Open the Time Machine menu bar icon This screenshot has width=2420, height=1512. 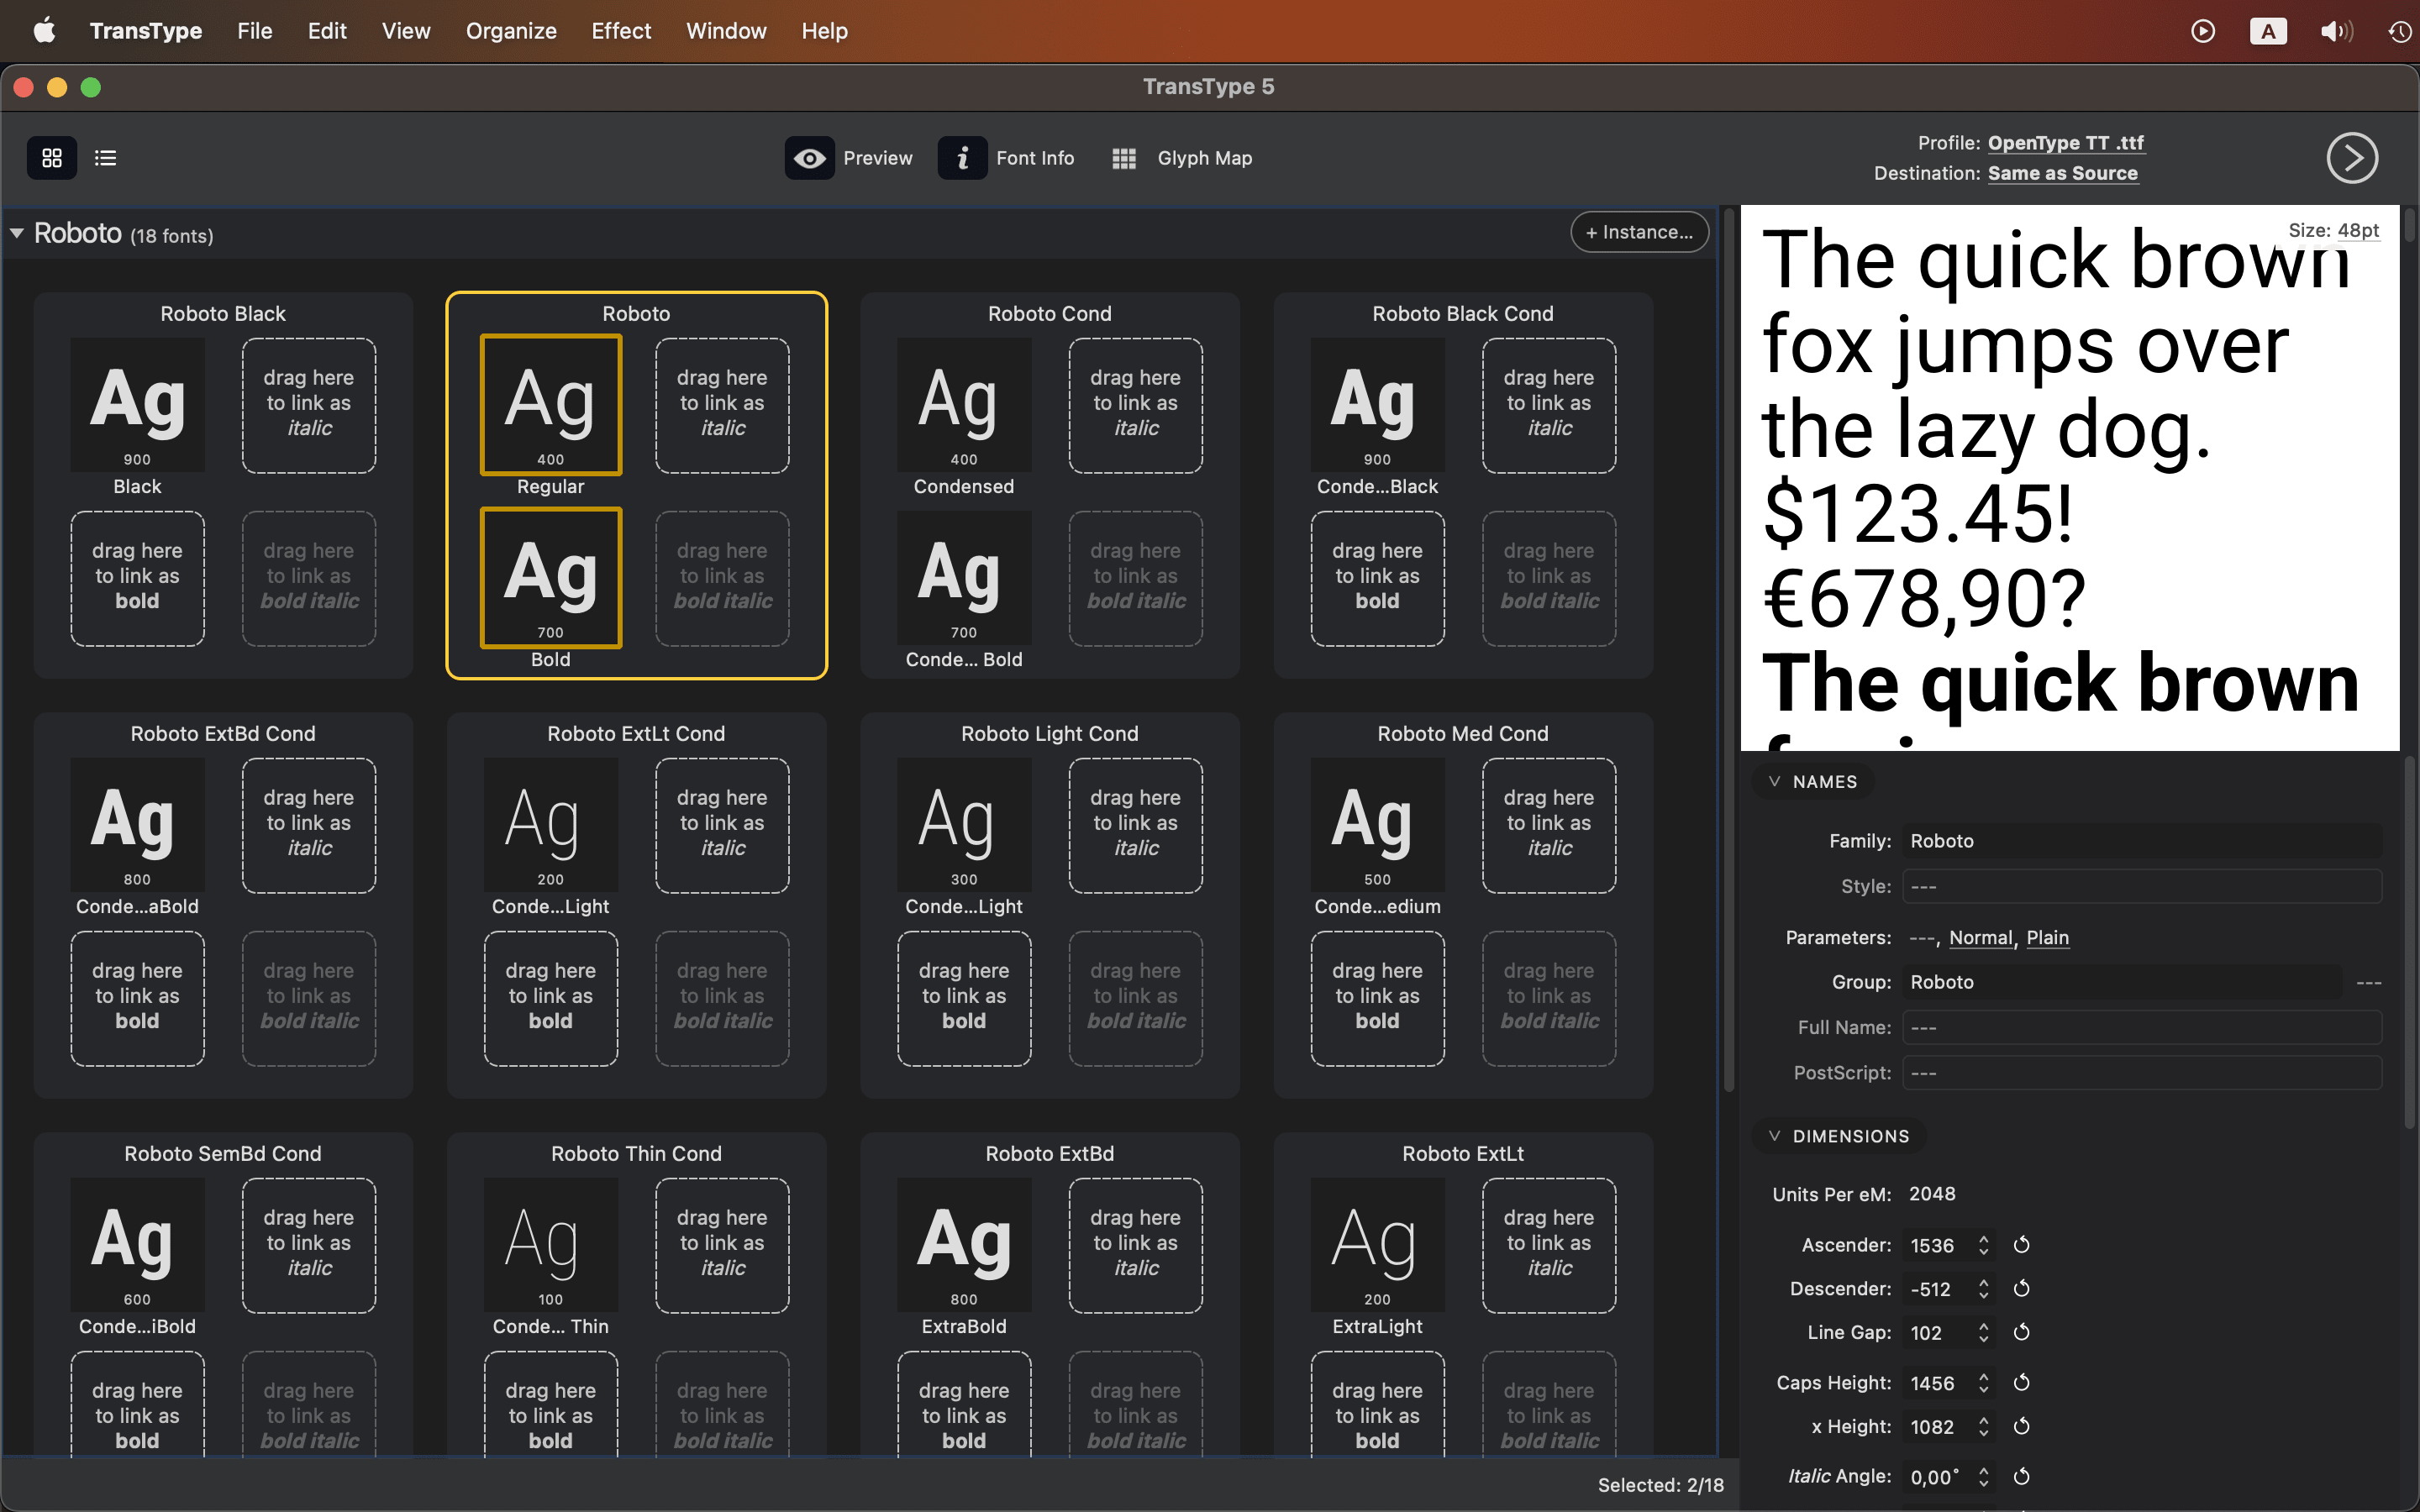(2400, 31)
